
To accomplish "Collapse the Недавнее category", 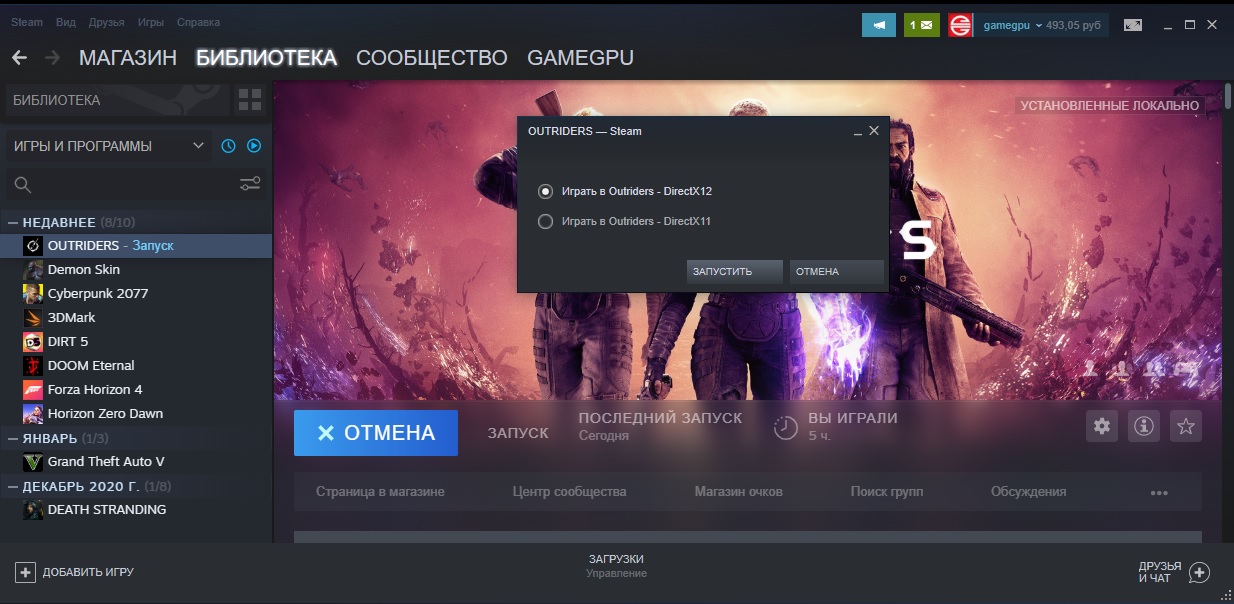I will tap(13, 222).
